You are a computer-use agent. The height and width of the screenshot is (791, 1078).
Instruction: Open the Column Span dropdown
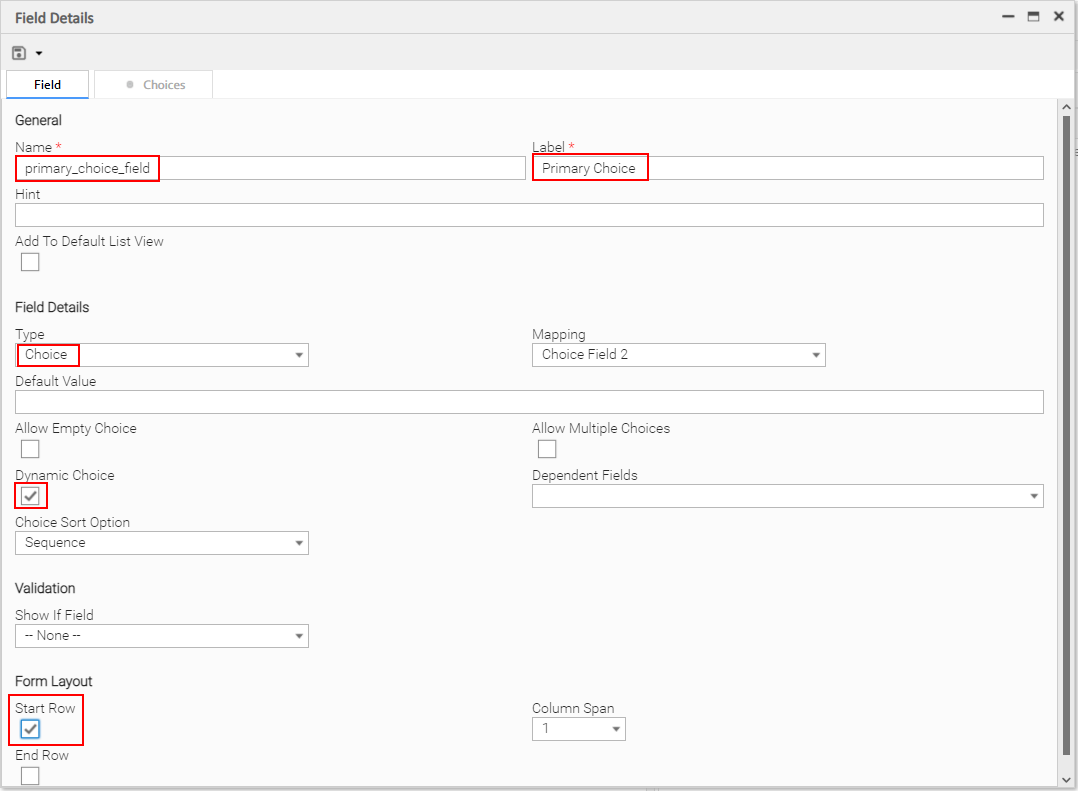578,729
